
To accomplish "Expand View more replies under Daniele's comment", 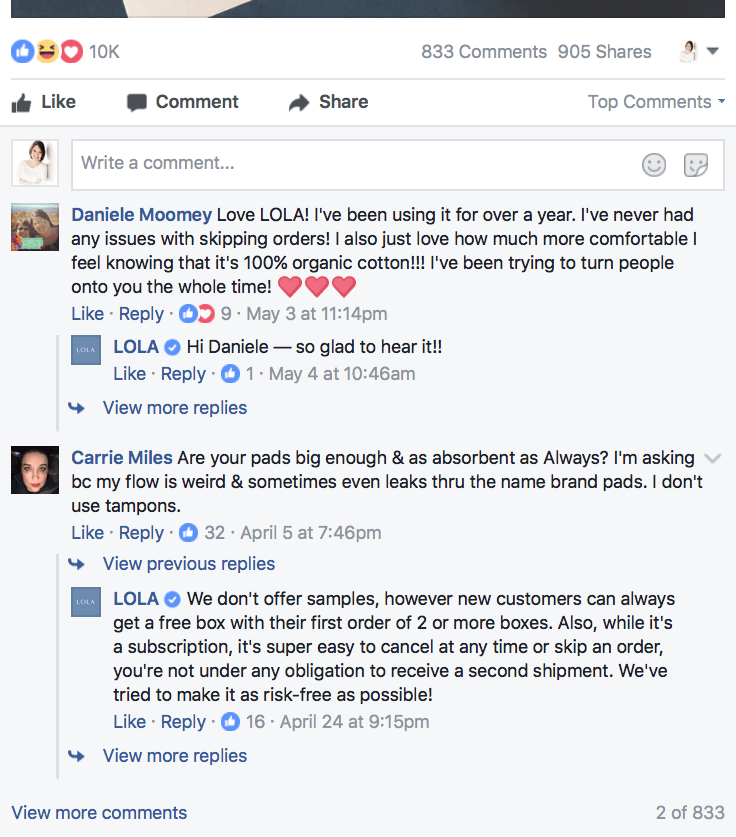I will [174, 408].
